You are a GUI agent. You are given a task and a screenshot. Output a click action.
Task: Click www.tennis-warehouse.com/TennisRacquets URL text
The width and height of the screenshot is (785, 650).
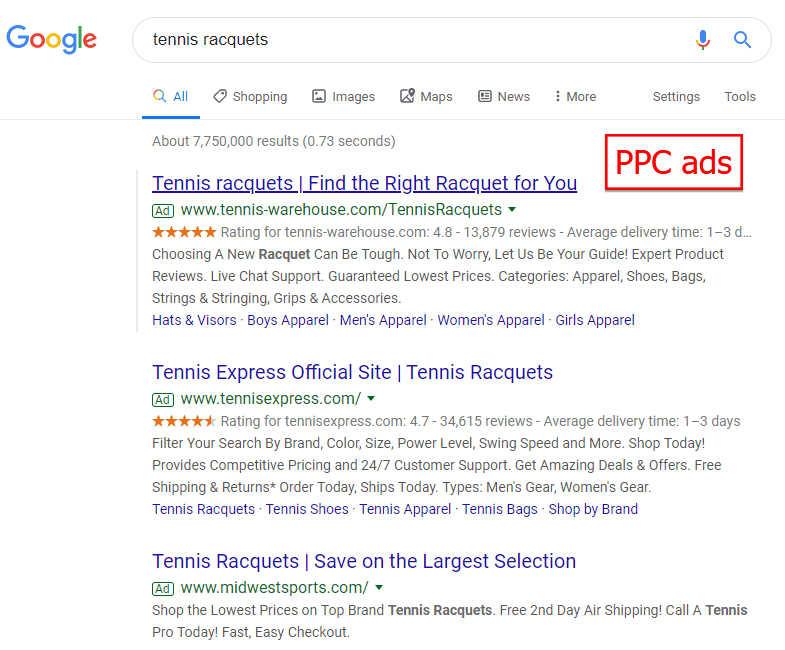(341, 209)
